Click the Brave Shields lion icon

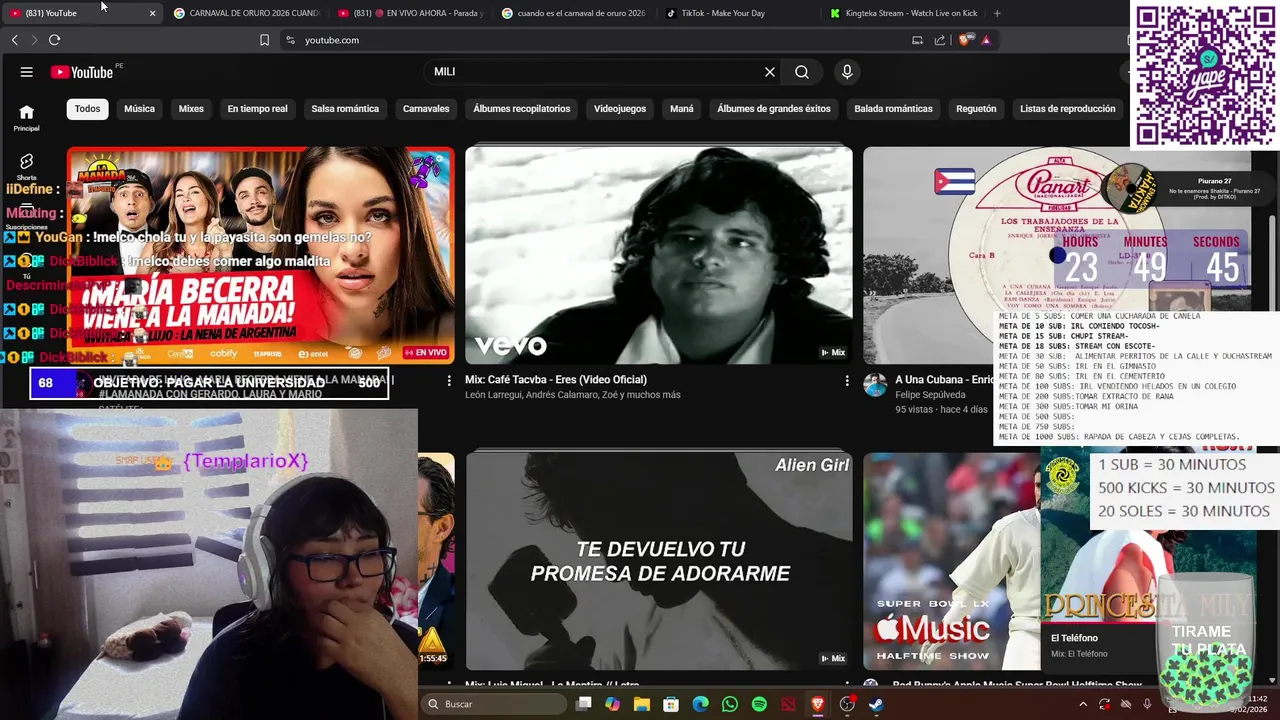964,40
